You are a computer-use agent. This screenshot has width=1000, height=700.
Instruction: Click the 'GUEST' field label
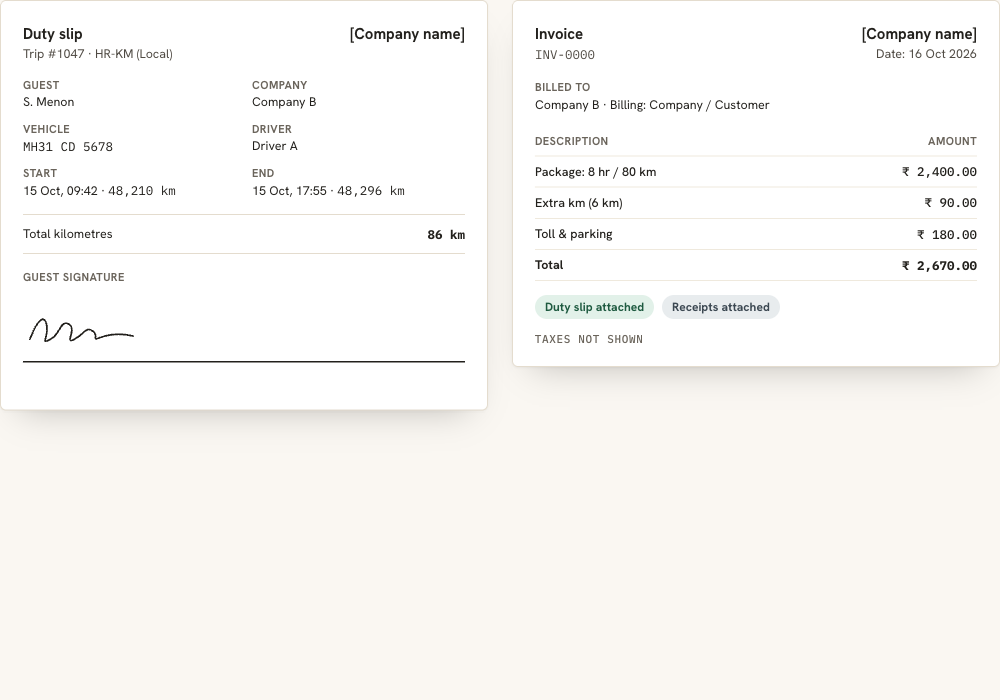tap(41, 85)
